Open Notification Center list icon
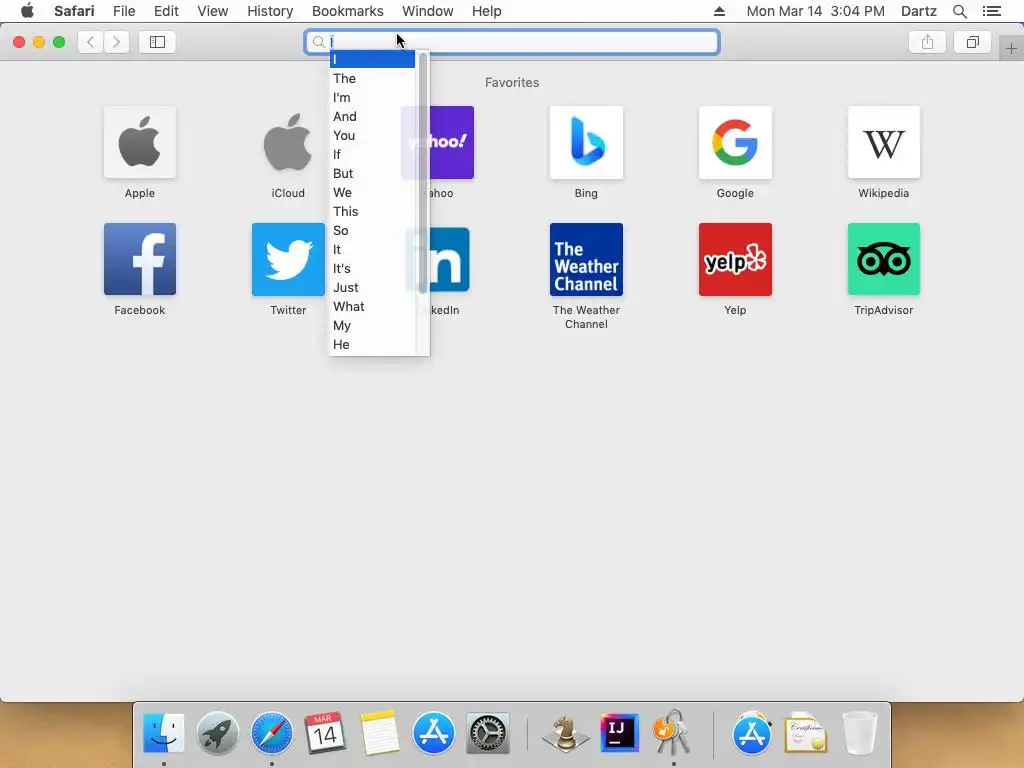1024x768 pixels. [992, 11]
